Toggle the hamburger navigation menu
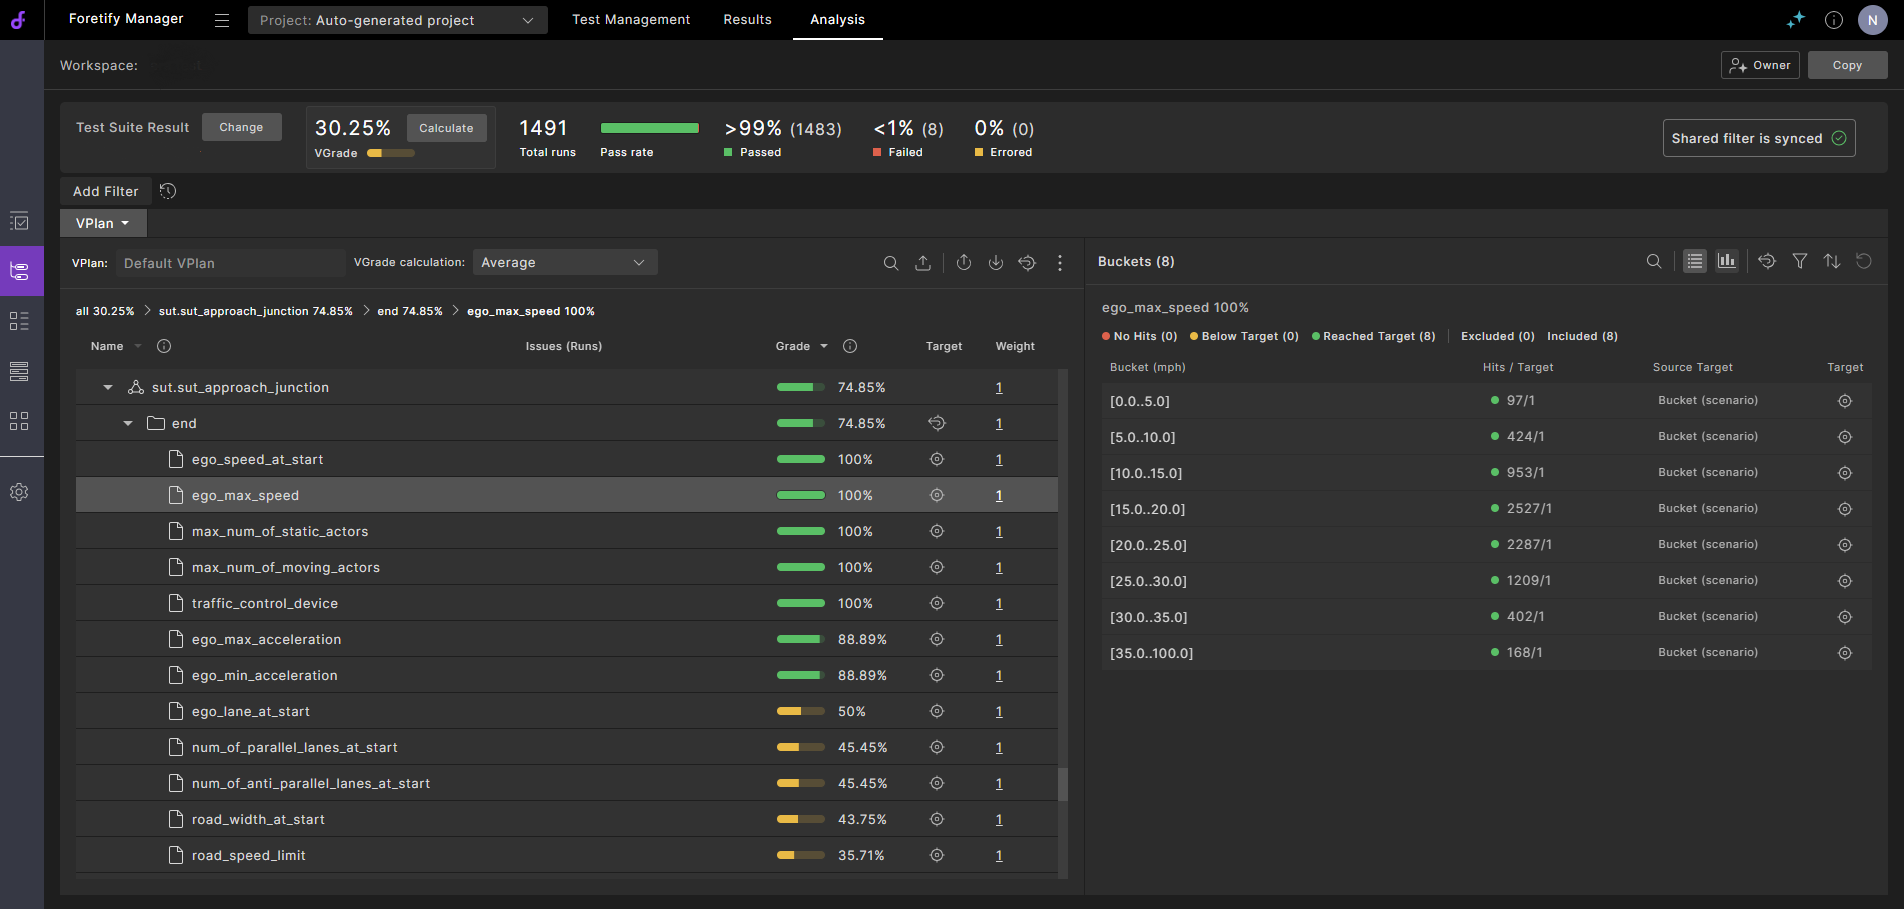Image resolution: width=1904 pixels, height=909 pixels. coord(222,20)
